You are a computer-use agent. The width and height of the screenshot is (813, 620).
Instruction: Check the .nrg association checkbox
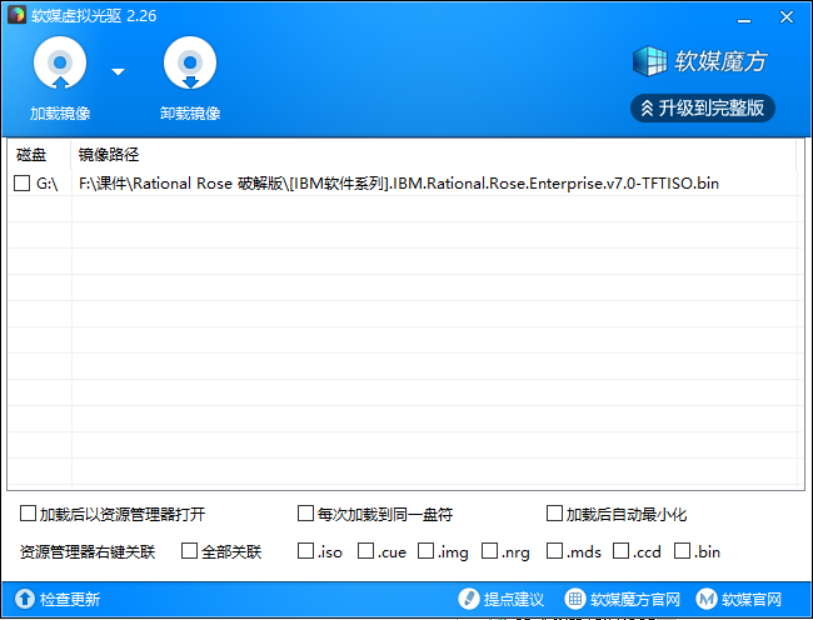tap(489, 551)
